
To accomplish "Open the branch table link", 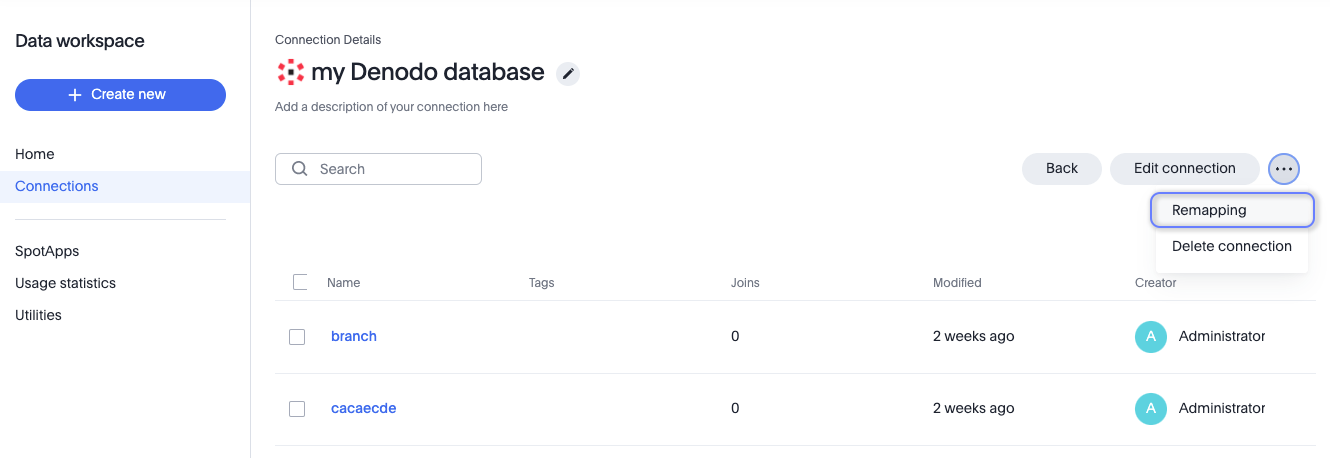I will (x=354, y=336).
